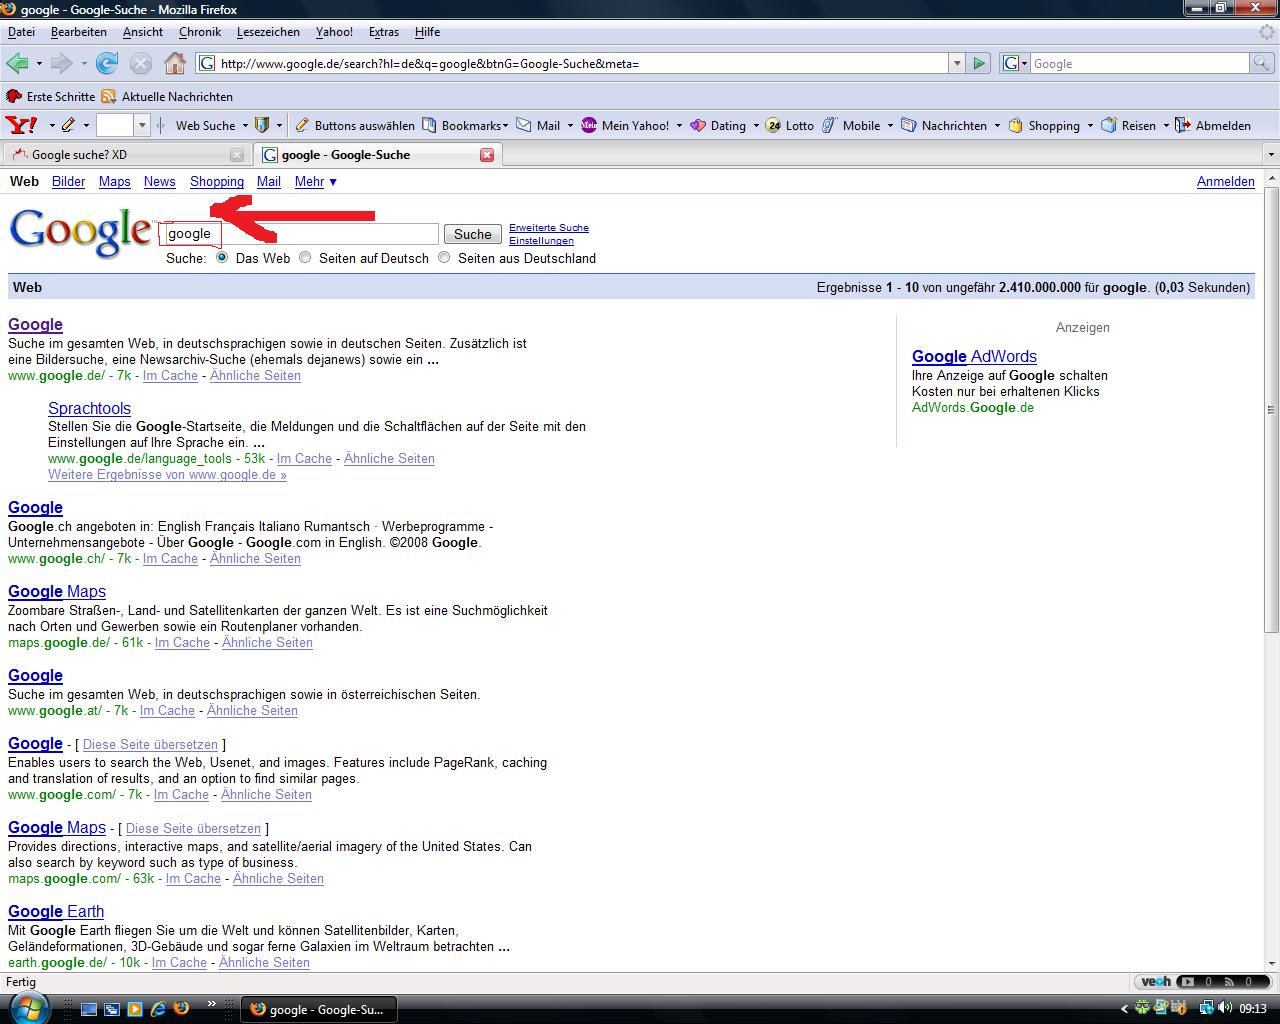
Task: Click the Firefox reload page icon
Action: pyautogui.click(x=107, y=63)
